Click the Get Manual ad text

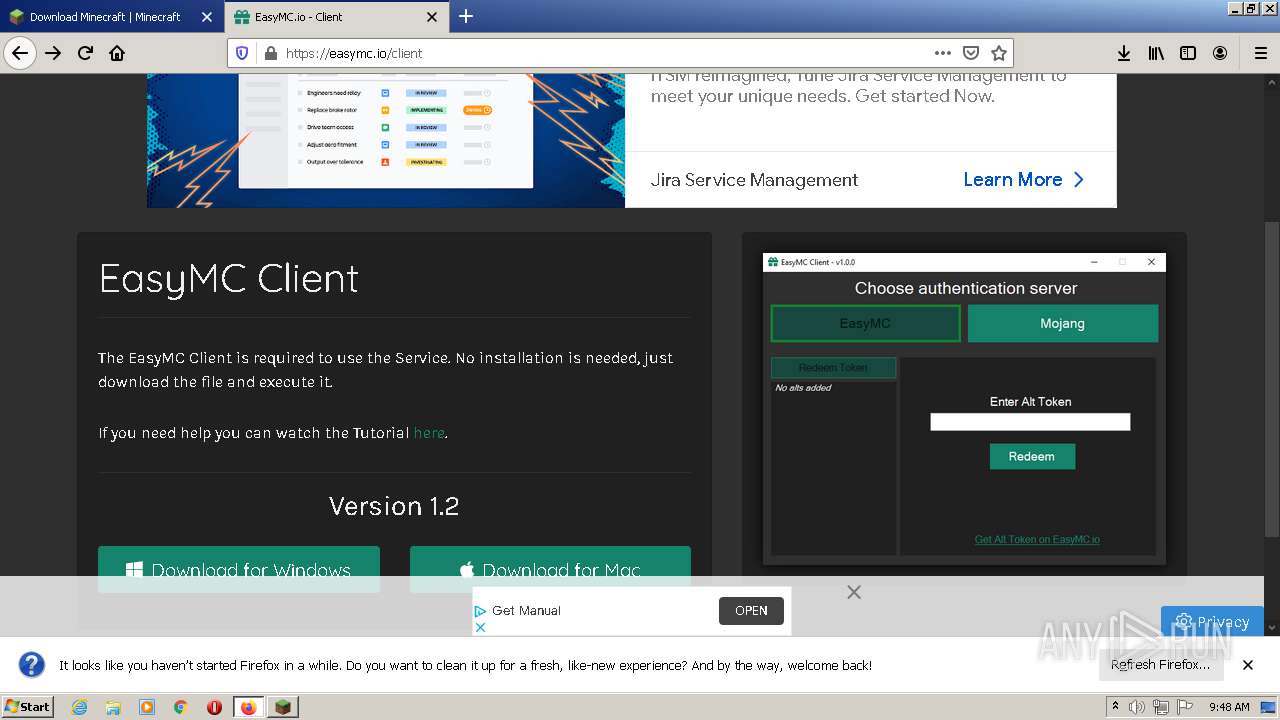point(526,611)
